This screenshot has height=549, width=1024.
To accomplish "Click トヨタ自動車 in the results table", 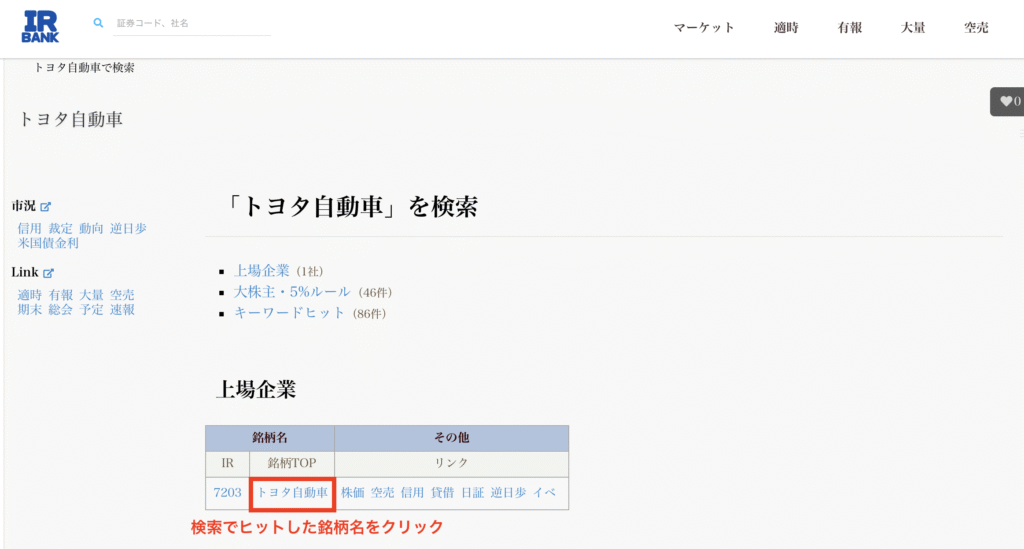I will (292, 493).
